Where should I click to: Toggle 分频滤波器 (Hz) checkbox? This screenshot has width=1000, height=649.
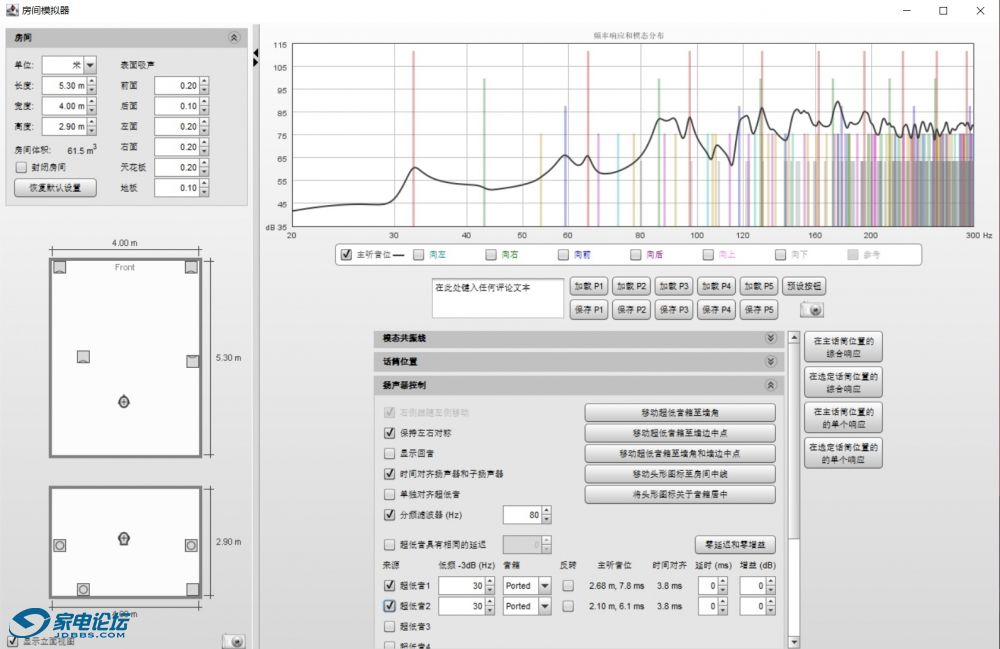tap(389, 514)
